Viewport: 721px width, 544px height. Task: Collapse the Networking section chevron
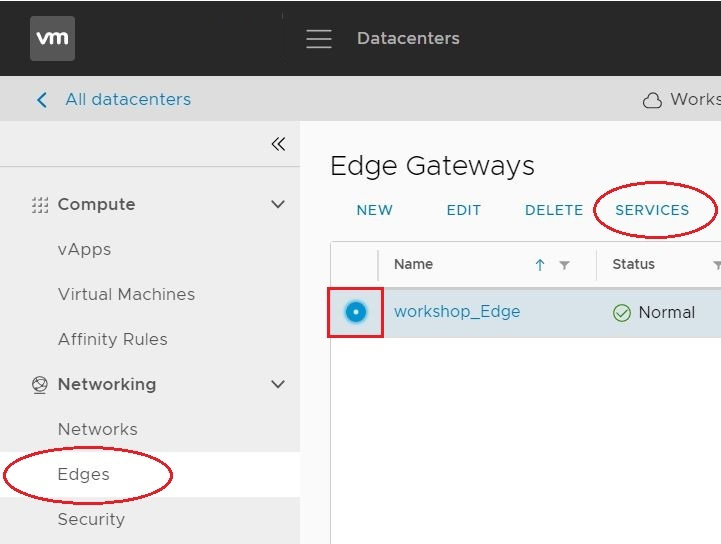coord(278,384)
